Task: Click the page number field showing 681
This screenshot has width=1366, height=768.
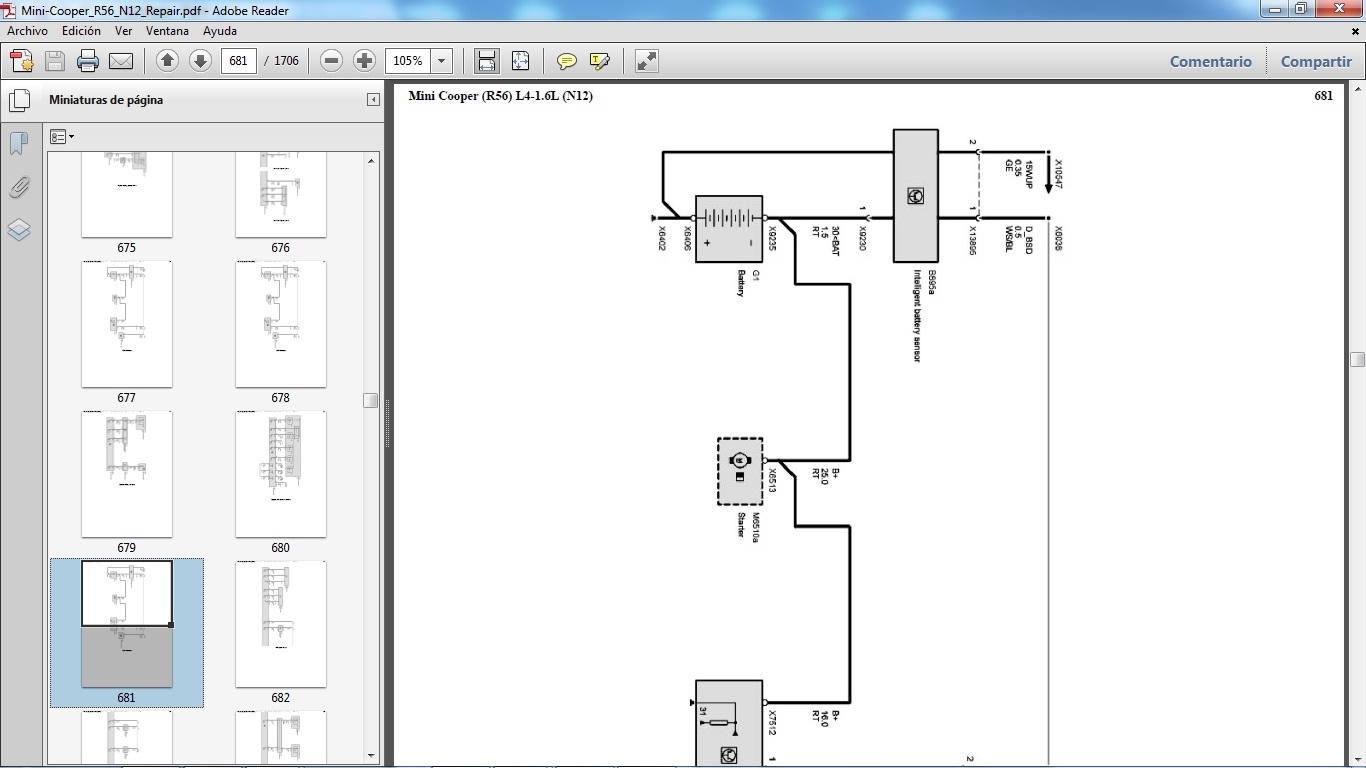Action: point(238,61)
